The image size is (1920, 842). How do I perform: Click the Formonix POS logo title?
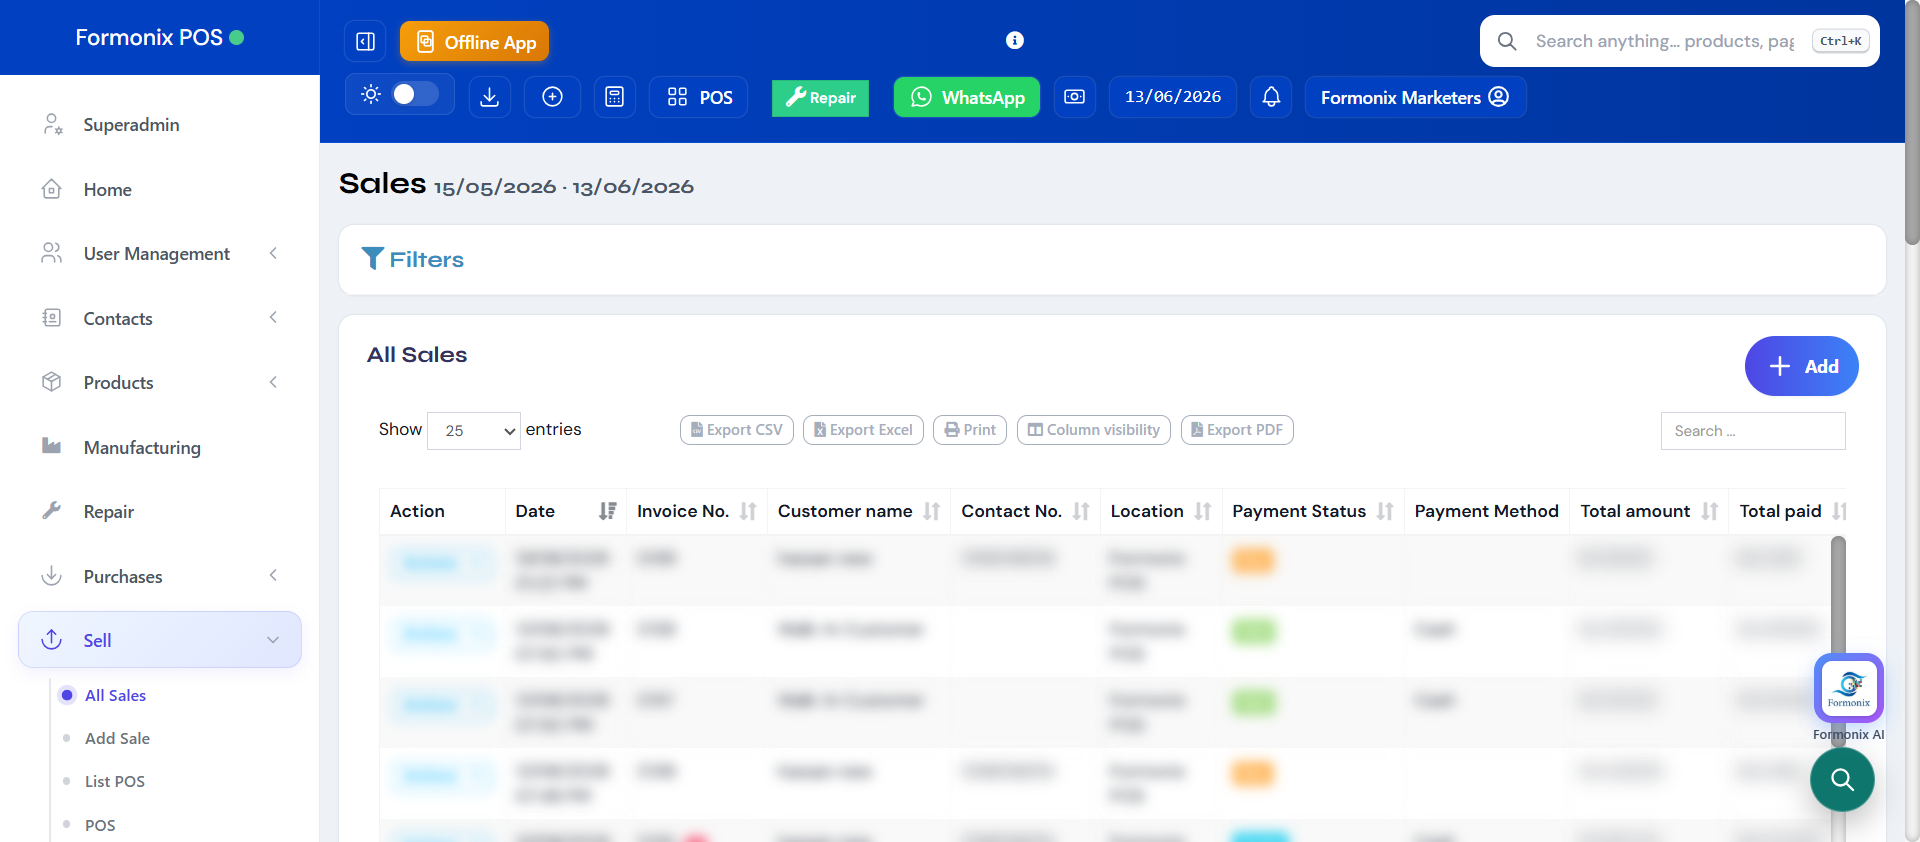pyautogui.click(x=149, y=37)
